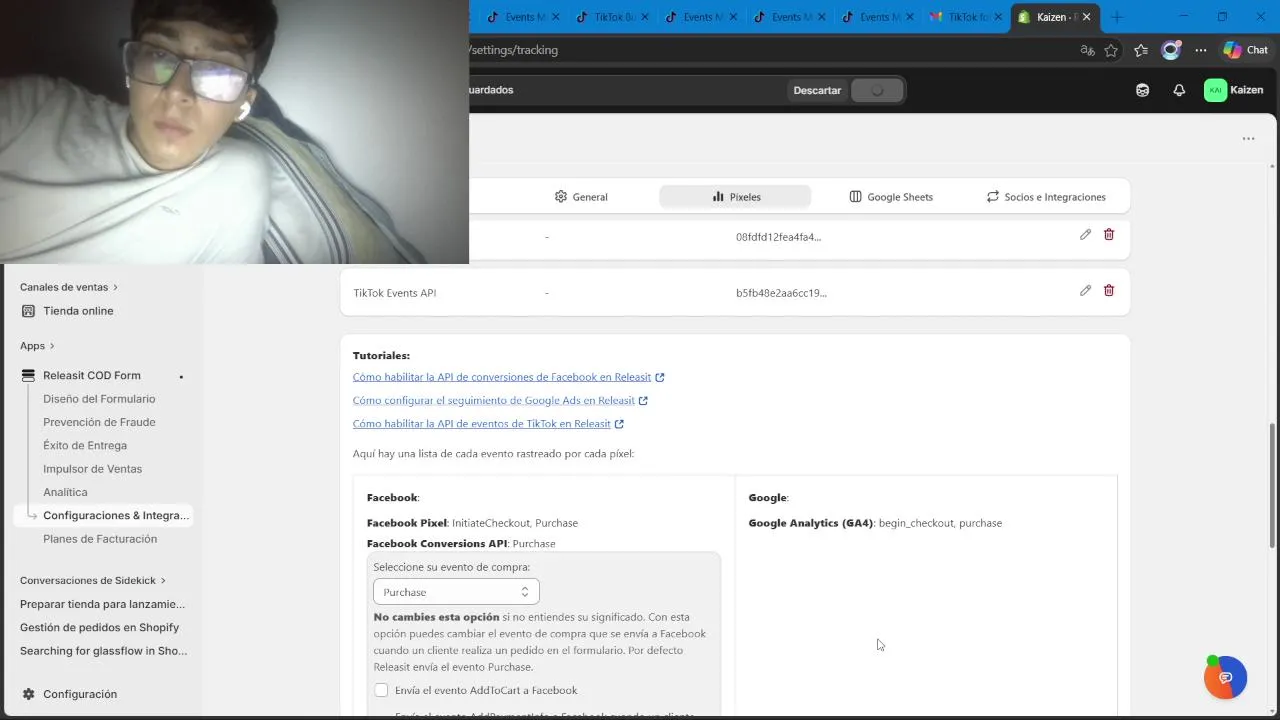
Task: Add this page to favorites star
Action: pos(1111,50)
